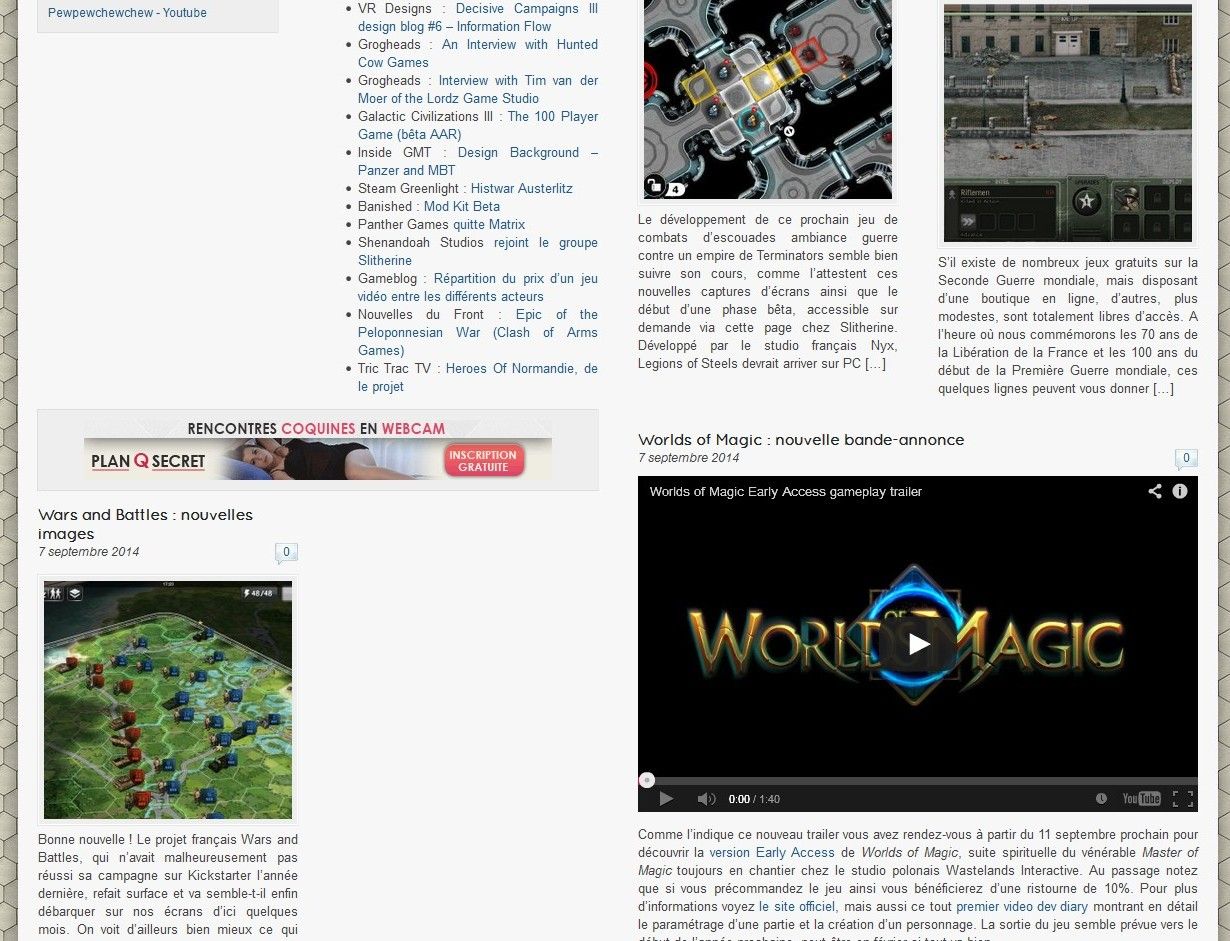
Task: Open the quitte Matrix link
Action: click(488, 224)
